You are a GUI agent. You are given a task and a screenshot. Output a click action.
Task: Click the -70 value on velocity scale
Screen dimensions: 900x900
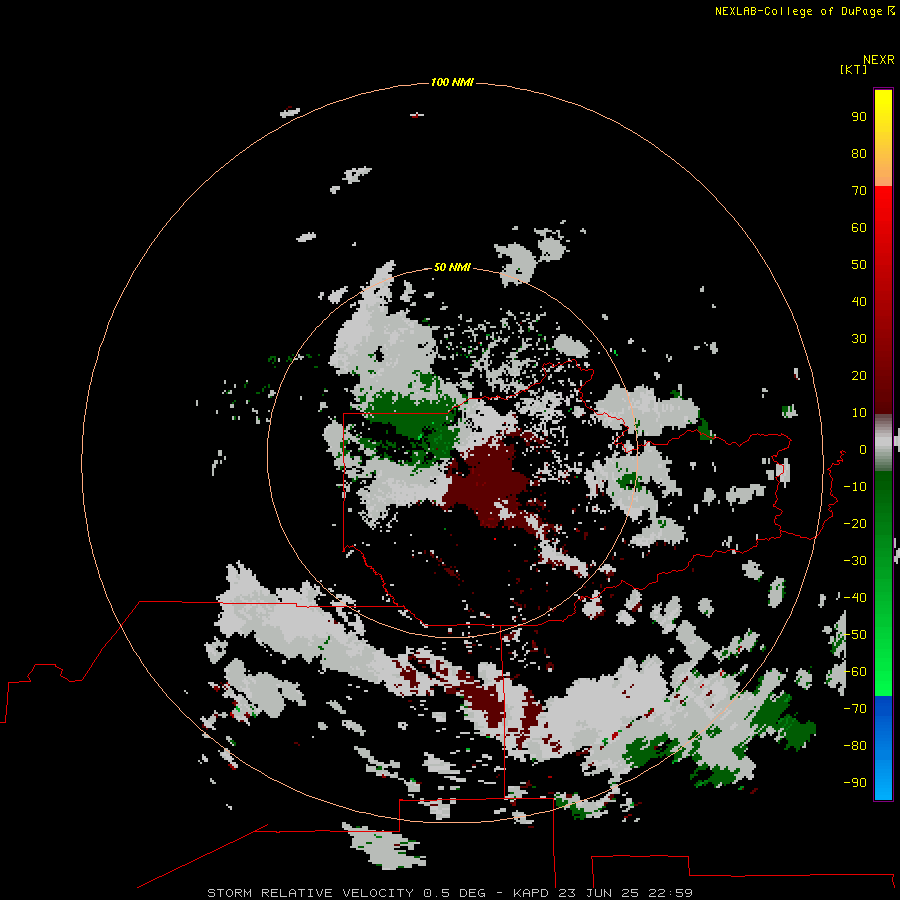(855, 708)
